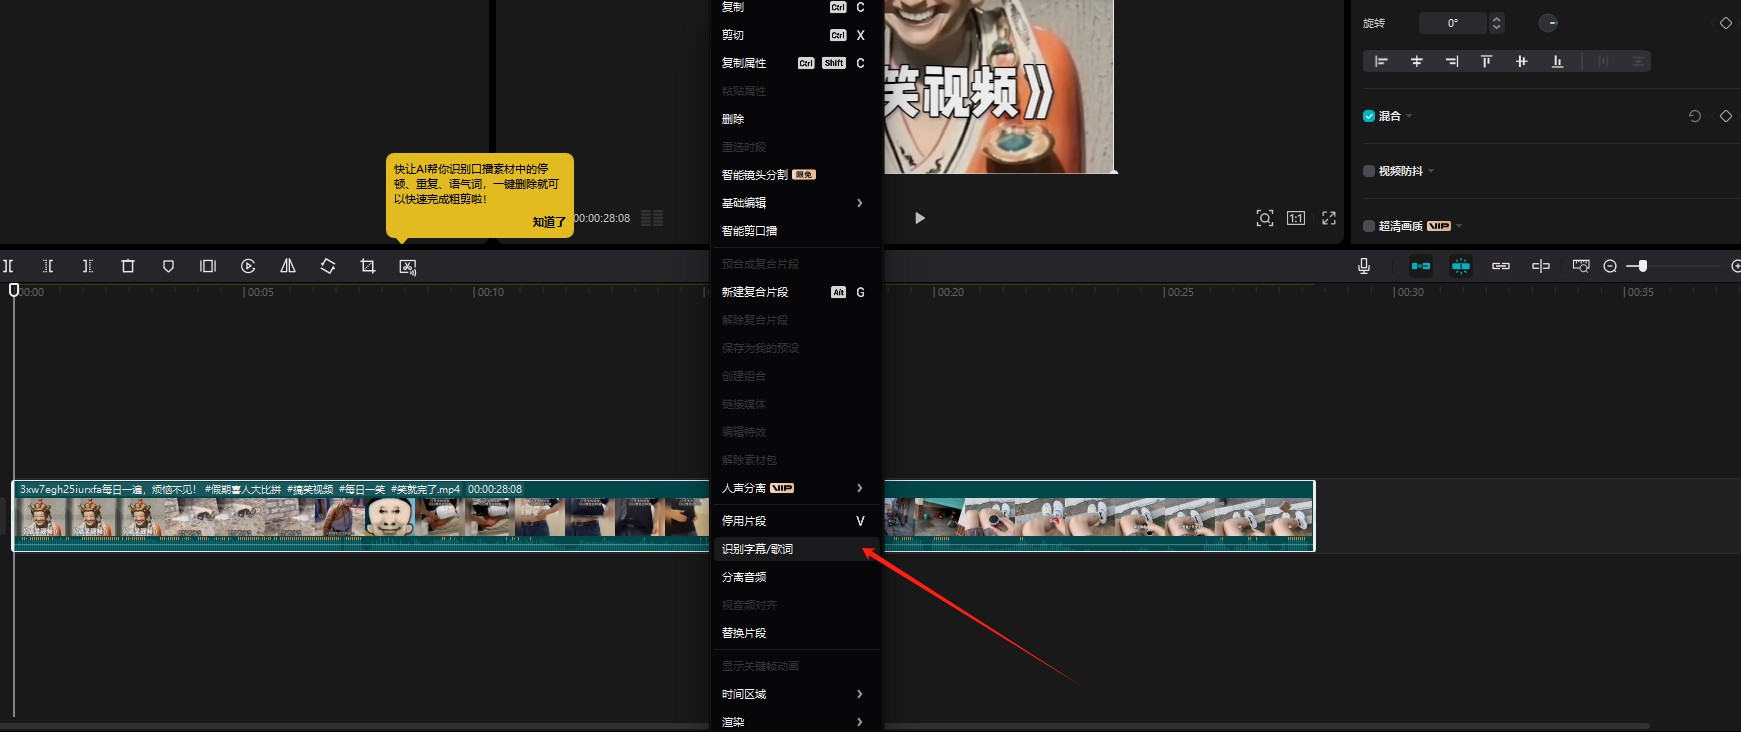Expand the 超清画质 section arrow
Screen dimensions: 1741x732
(x=1459, y=226)
